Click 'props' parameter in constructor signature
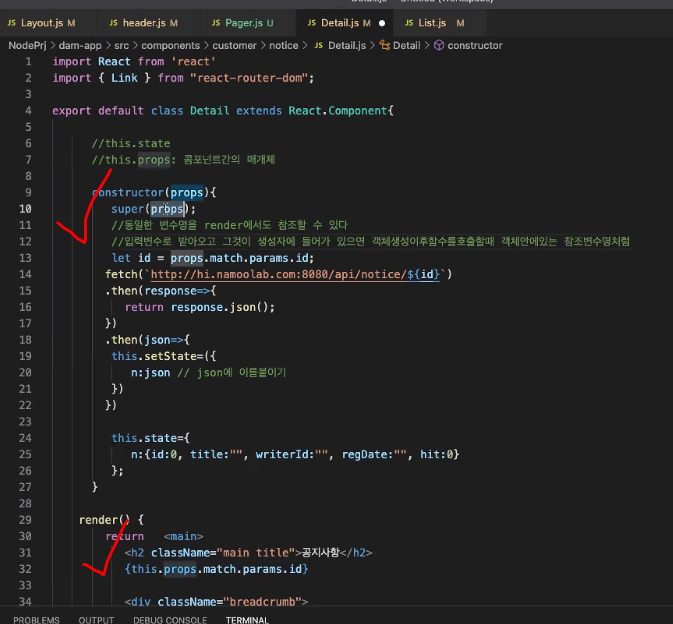This screenshot has height=624, width=673. pyautogui.click(x=187, y=193)
